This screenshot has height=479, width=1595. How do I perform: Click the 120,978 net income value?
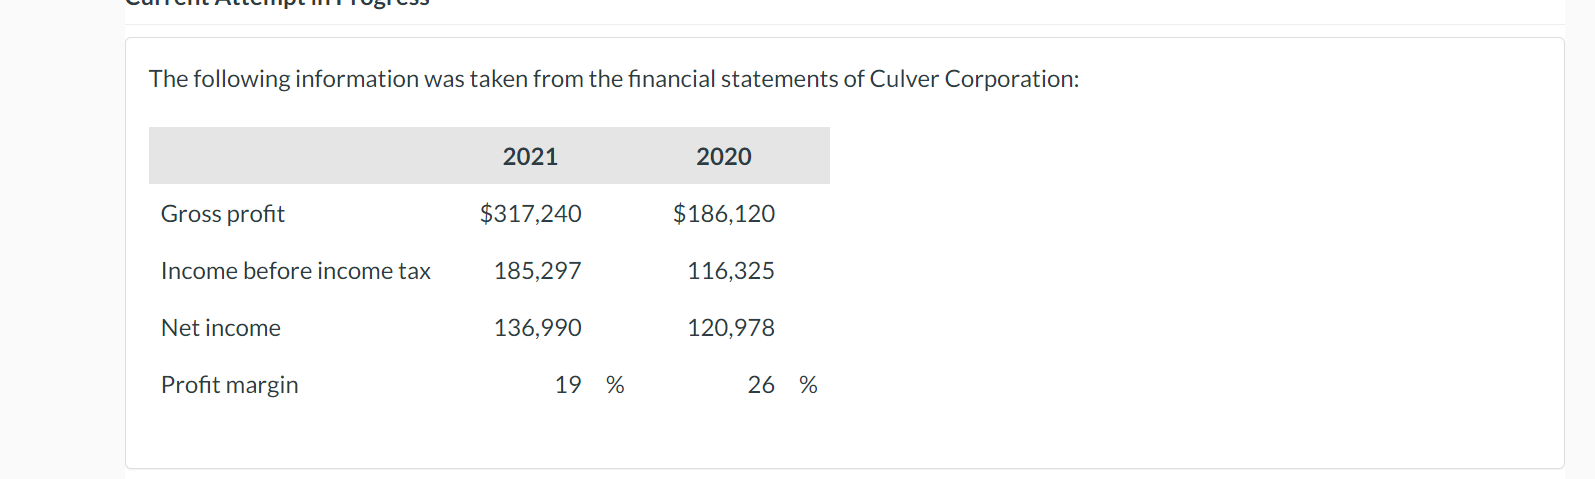(x=731, y=328)
